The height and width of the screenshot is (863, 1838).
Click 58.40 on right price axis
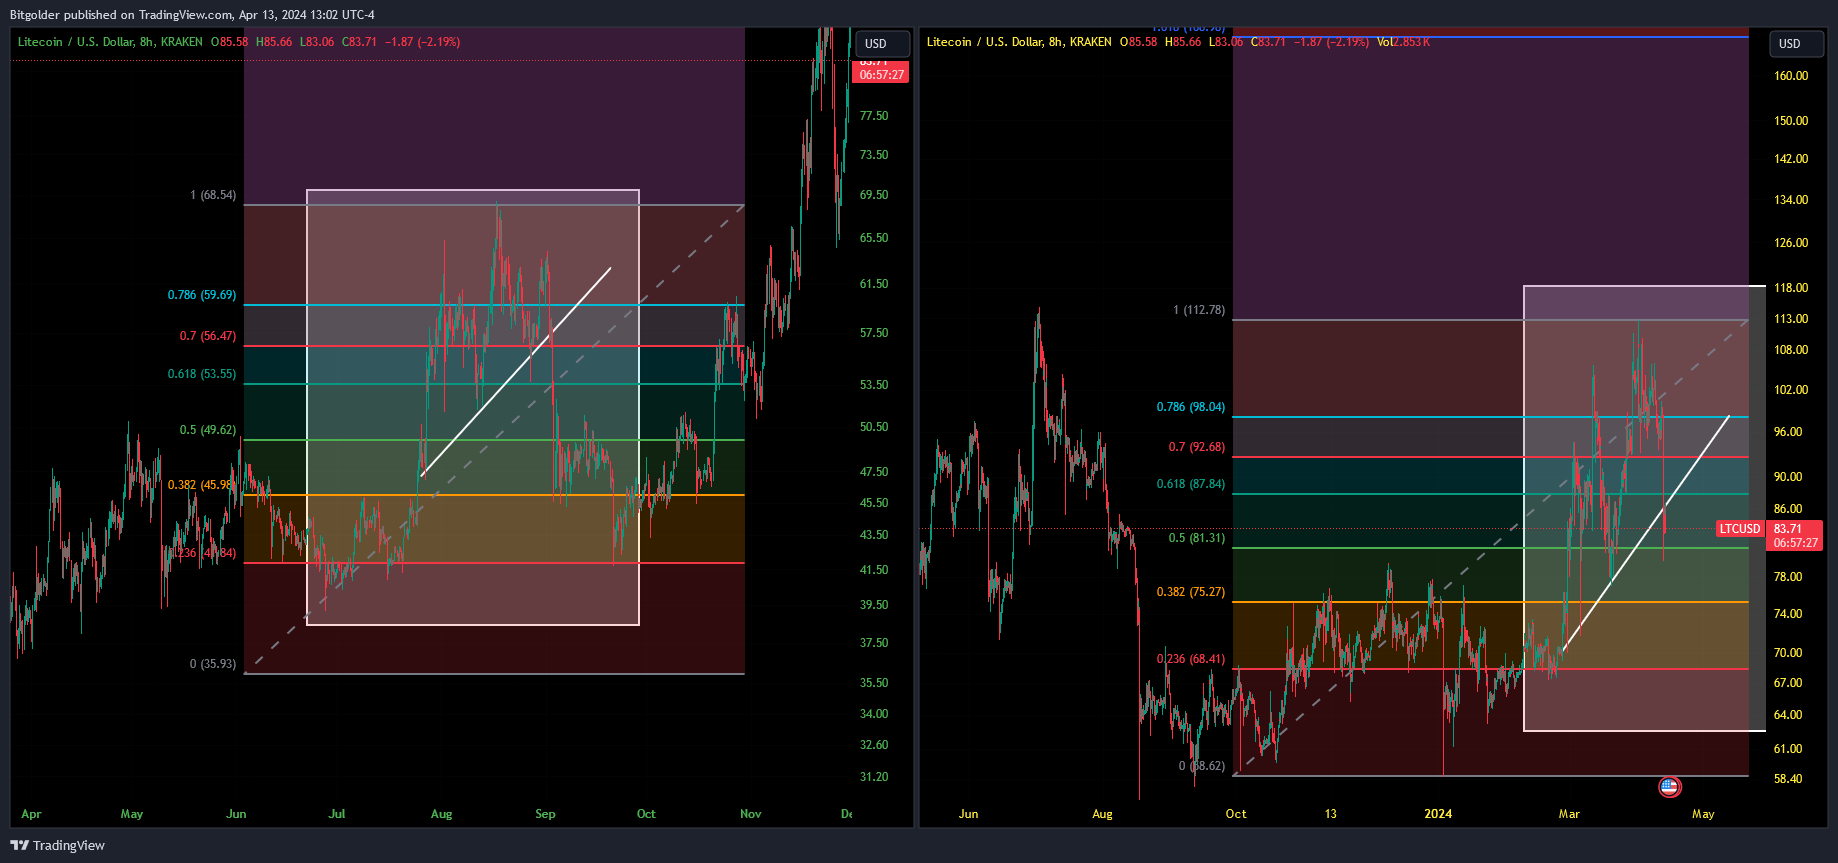click(x=1788, y=779)
